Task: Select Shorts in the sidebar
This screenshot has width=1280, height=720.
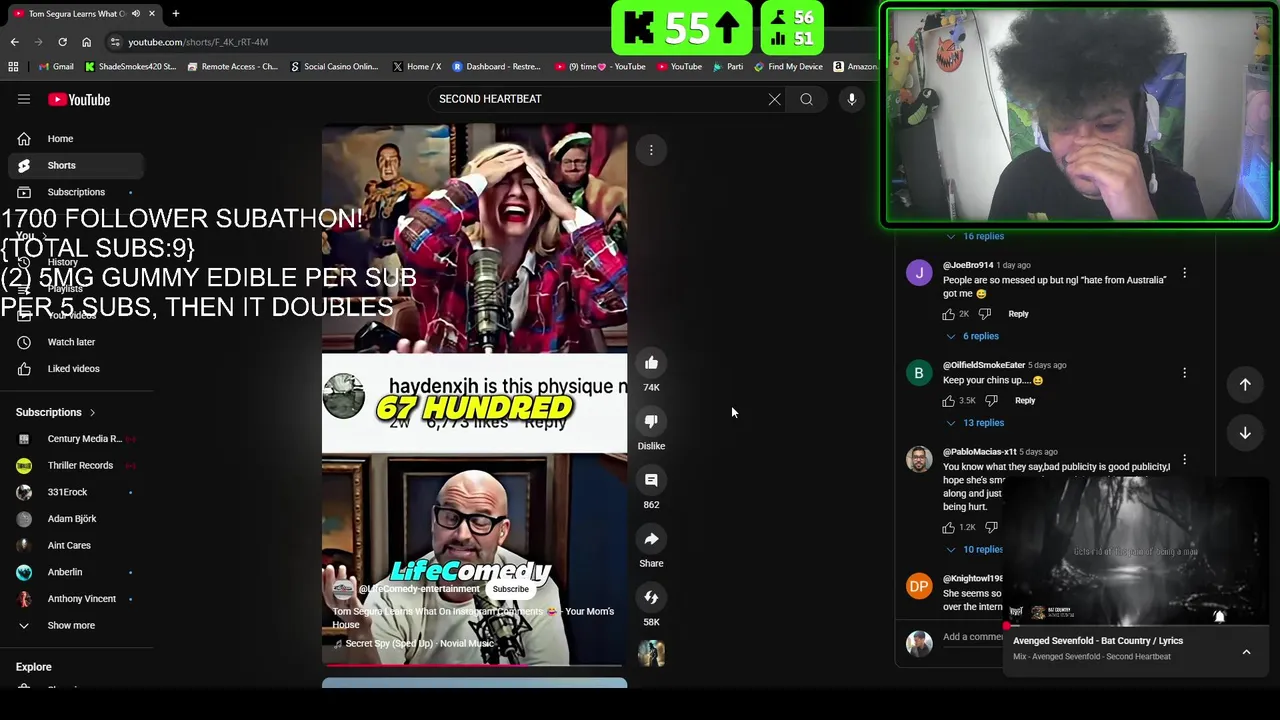Action: 77,165
